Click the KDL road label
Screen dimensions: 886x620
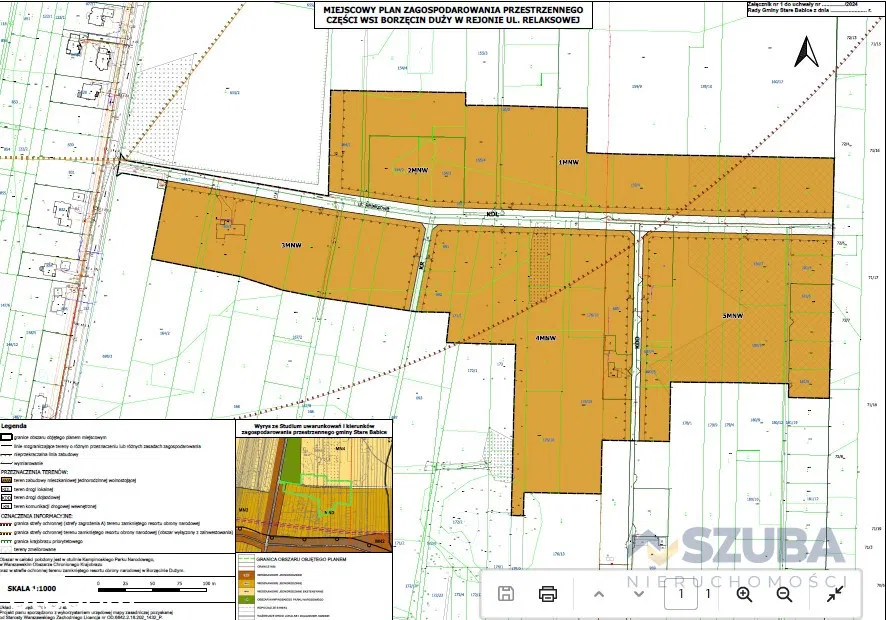click(x=491, y=214)
